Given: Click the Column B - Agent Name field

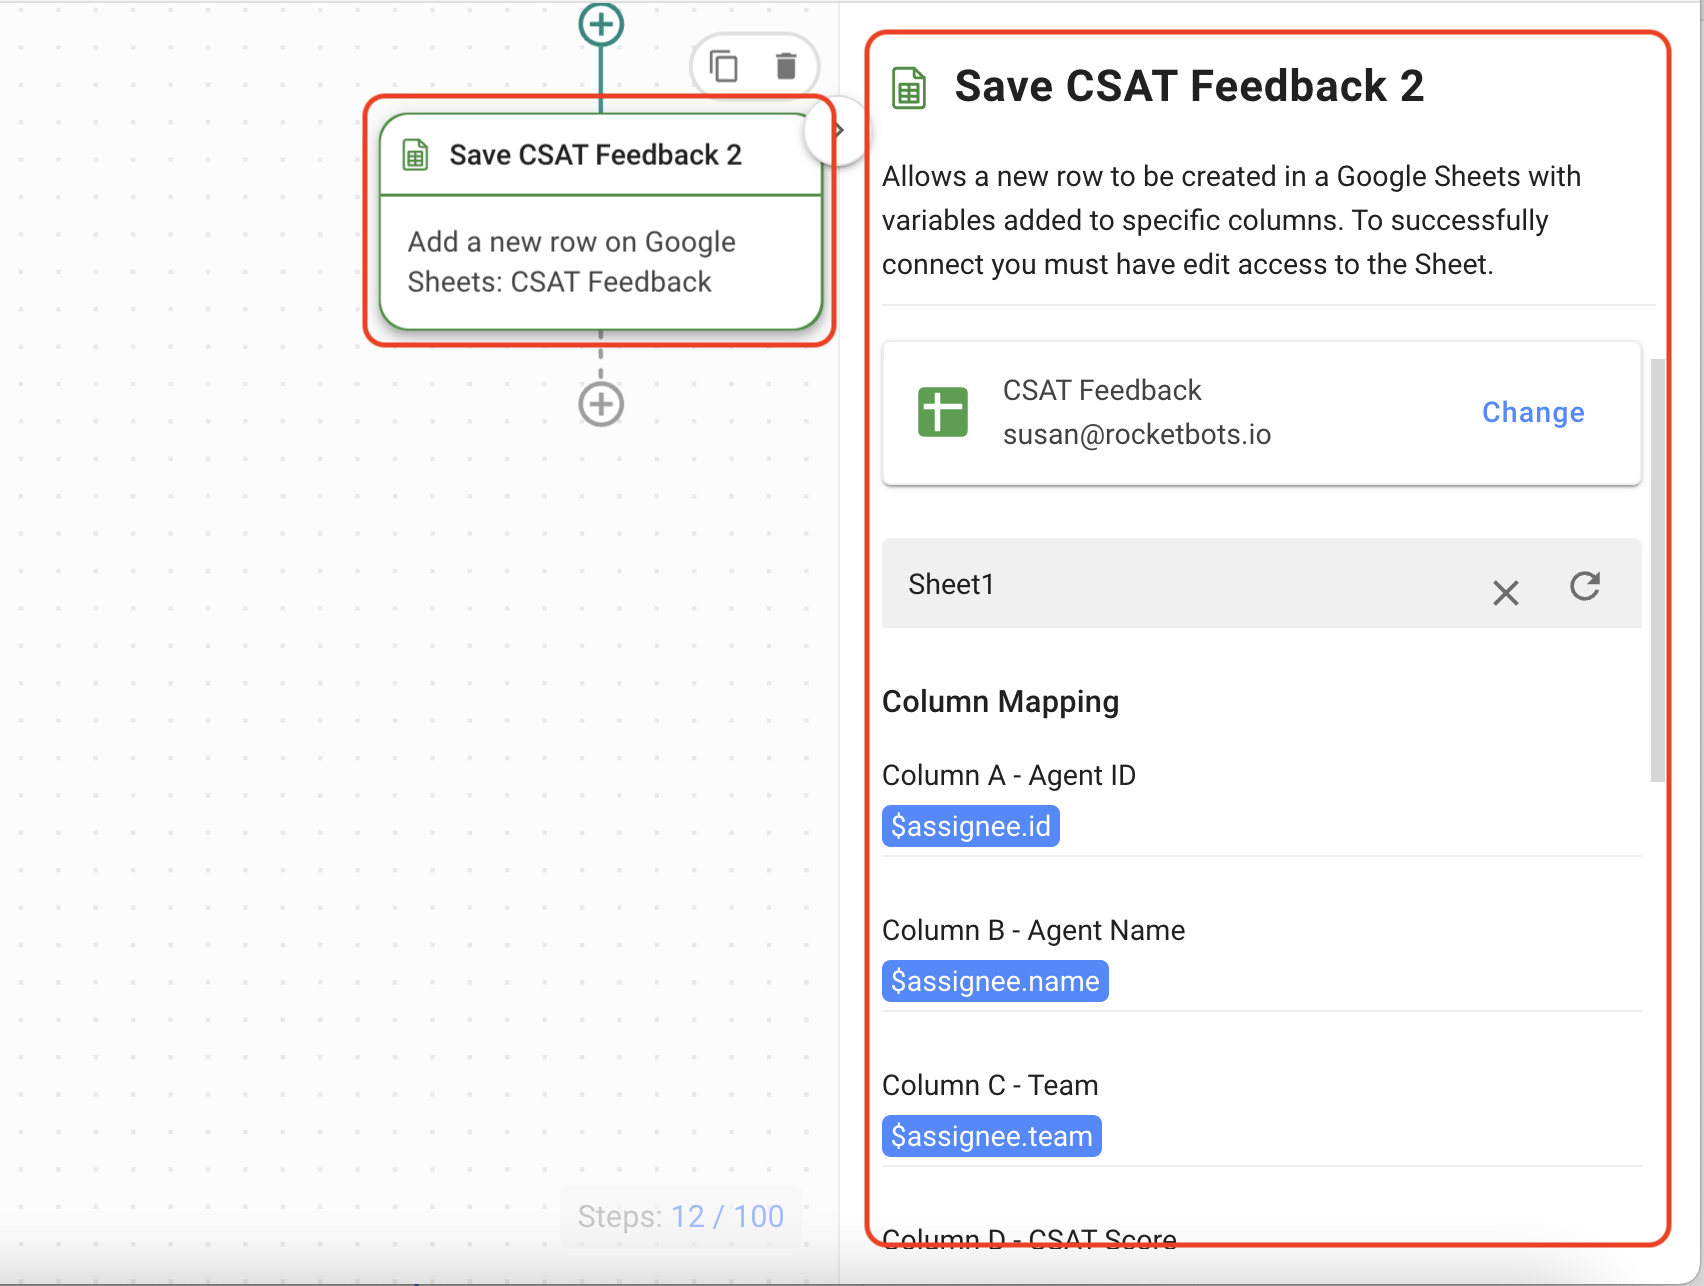Looking at the screenshot, I should (x=1260, y=982).
